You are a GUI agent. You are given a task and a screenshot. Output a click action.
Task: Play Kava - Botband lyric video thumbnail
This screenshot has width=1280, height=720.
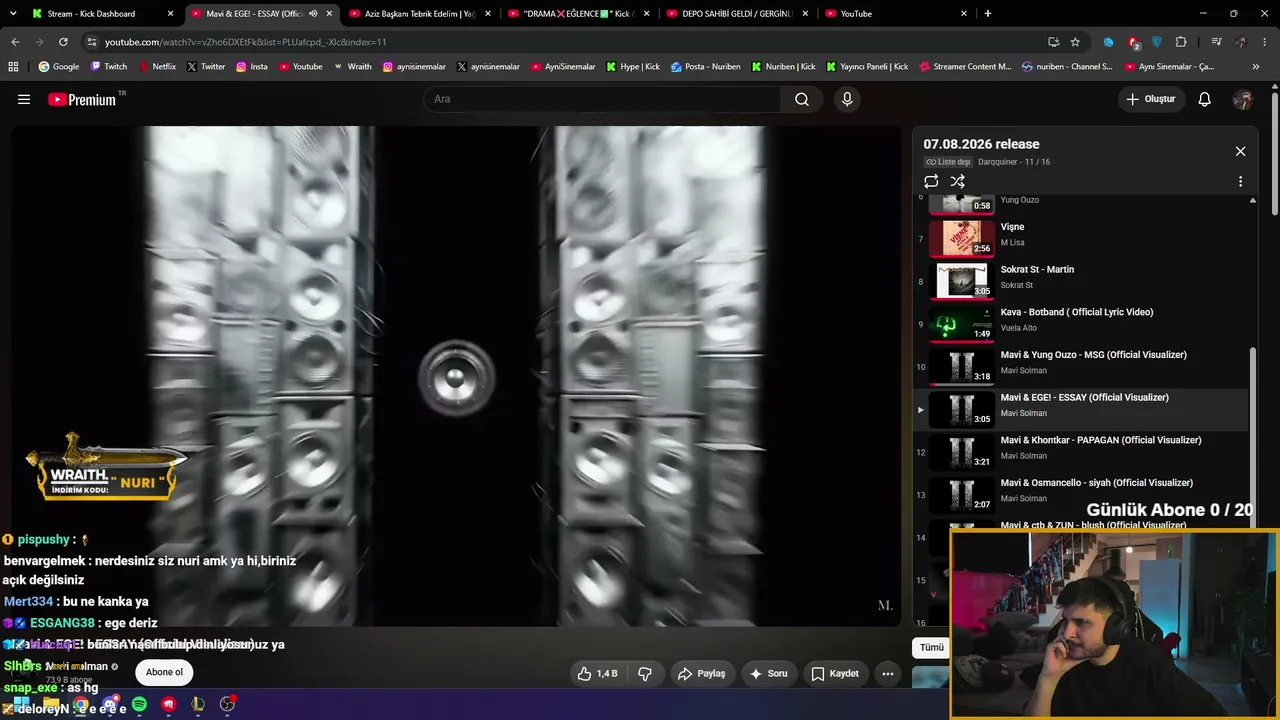click(x=962, y=323)
